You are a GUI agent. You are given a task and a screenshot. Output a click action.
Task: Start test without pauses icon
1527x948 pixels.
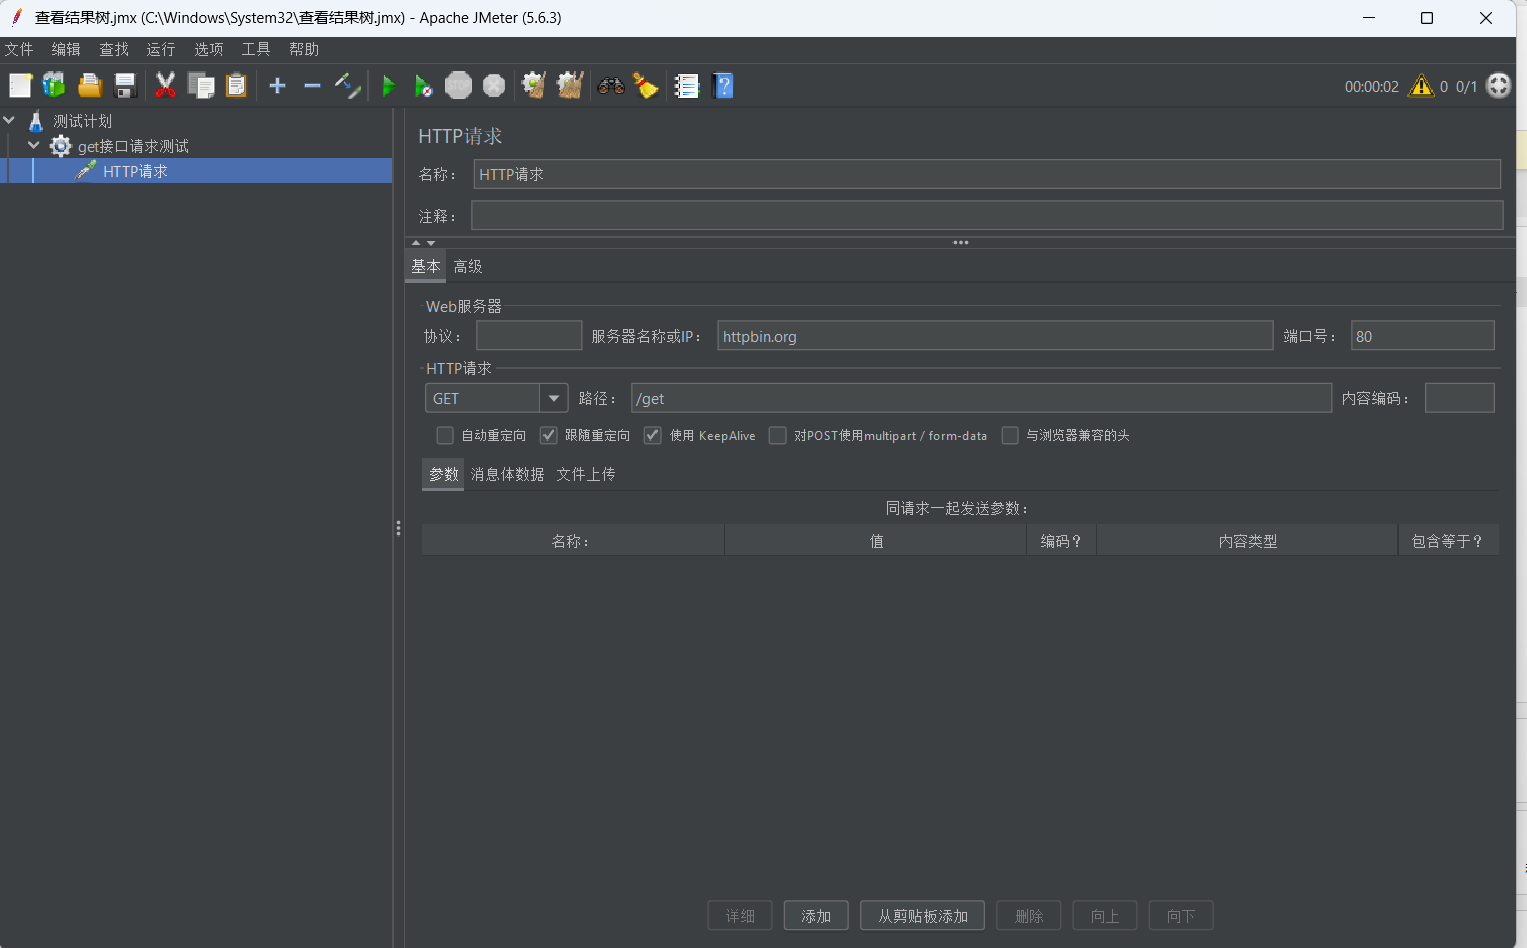point(423,86)
